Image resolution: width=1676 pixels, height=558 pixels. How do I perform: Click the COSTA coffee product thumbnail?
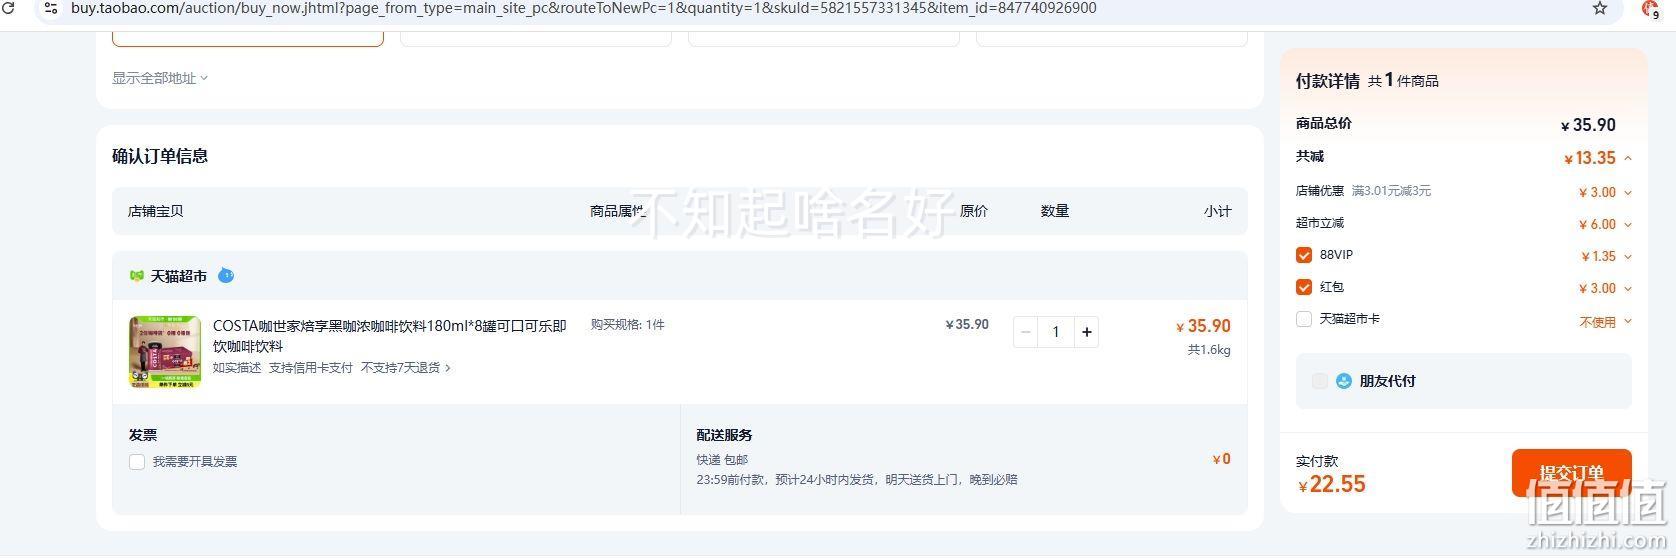tap(165, 352)
